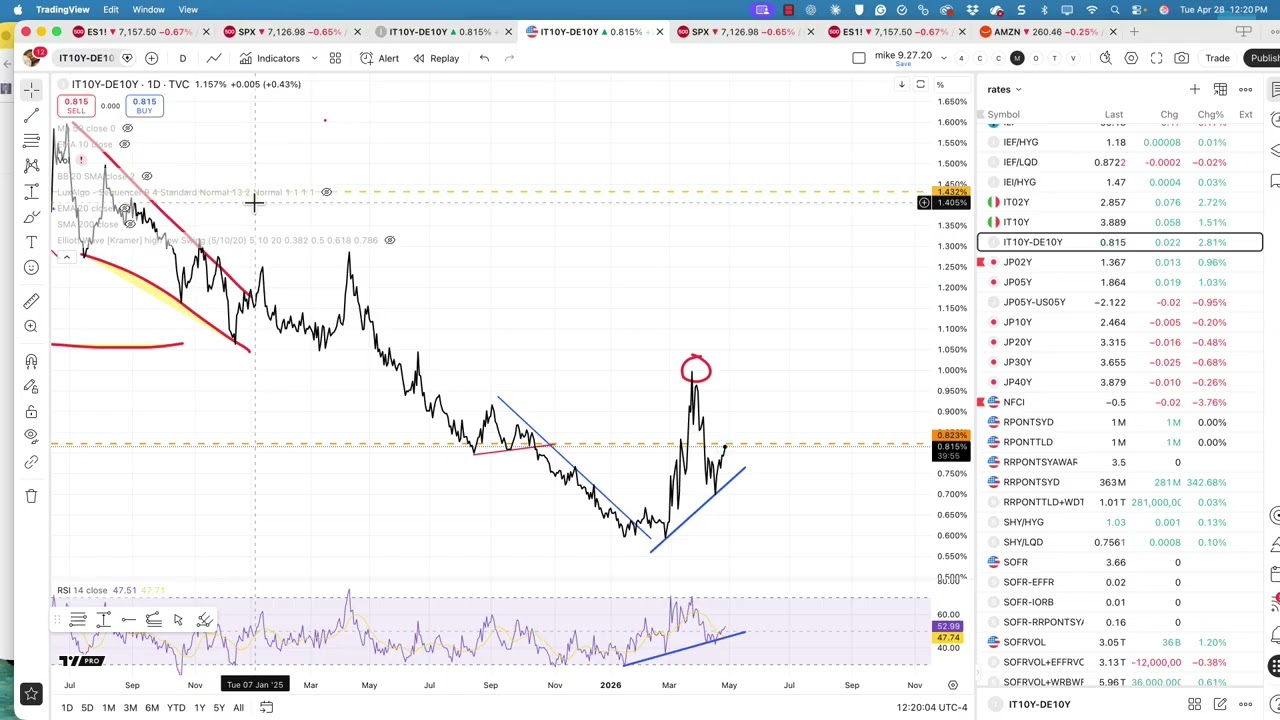Hide the Elliott Wave Kramer indicator

coord(390,240)
